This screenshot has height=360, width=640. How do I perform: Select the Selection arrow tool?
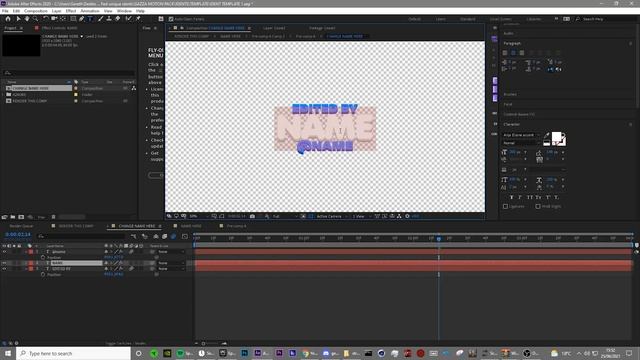[18, 19]
